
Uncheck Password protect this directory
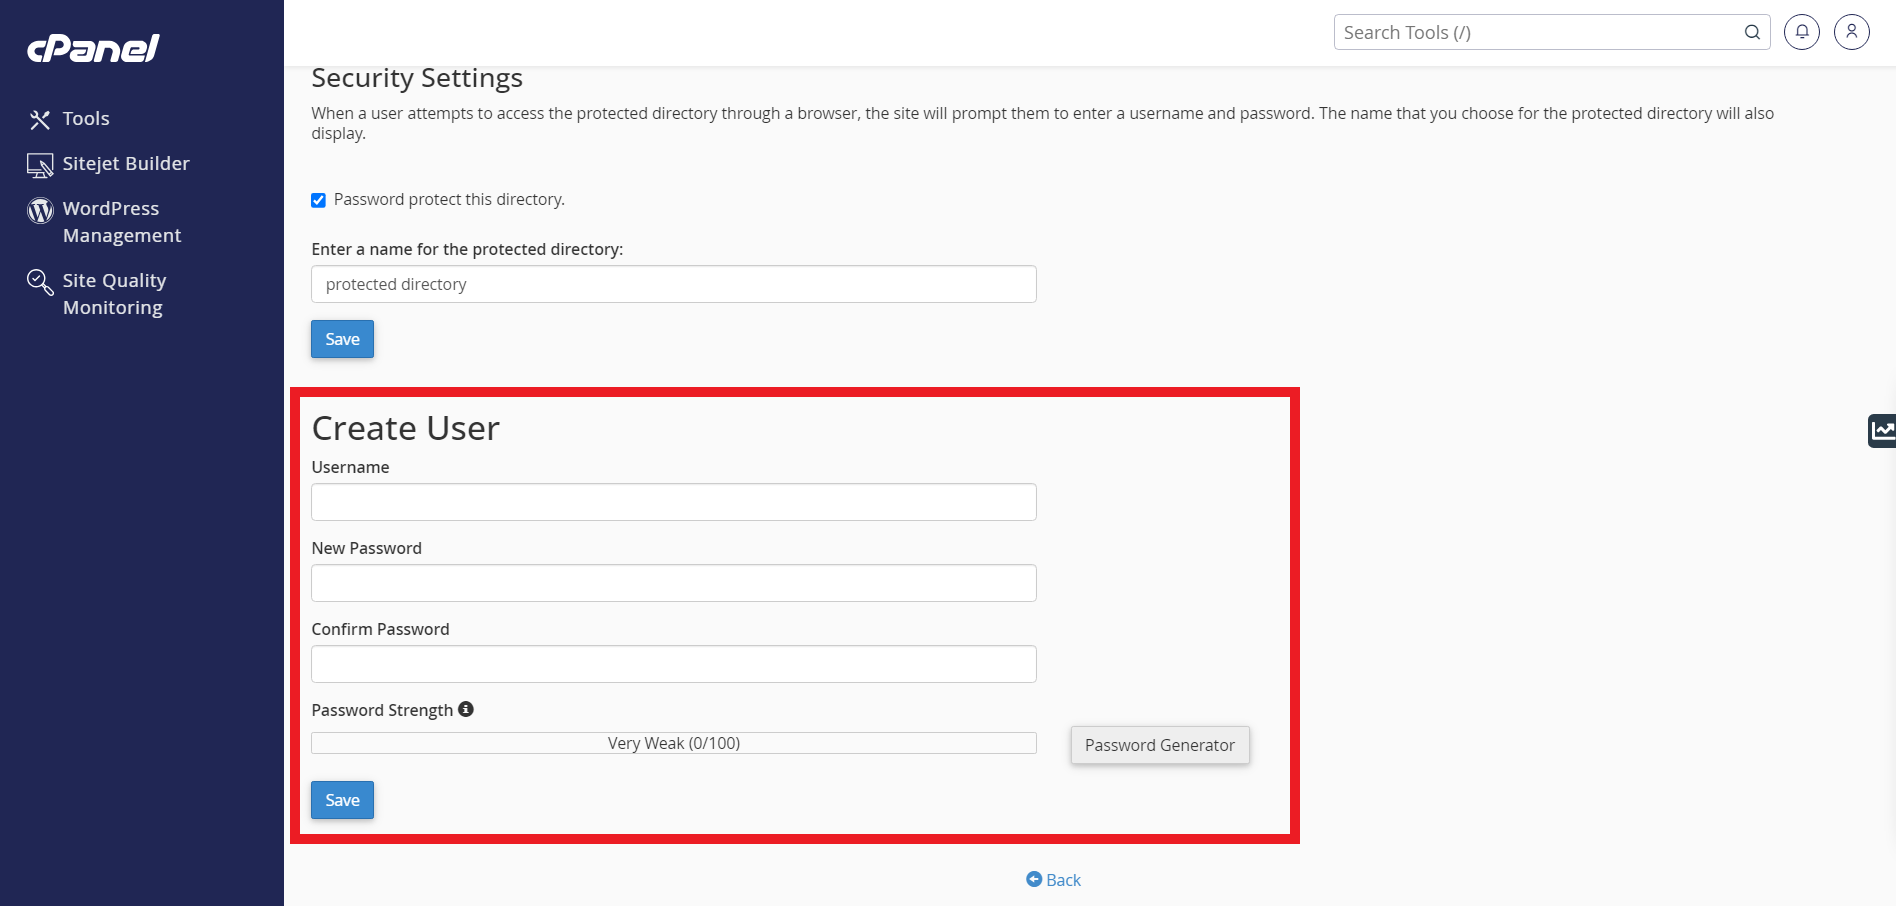point(318,200)
